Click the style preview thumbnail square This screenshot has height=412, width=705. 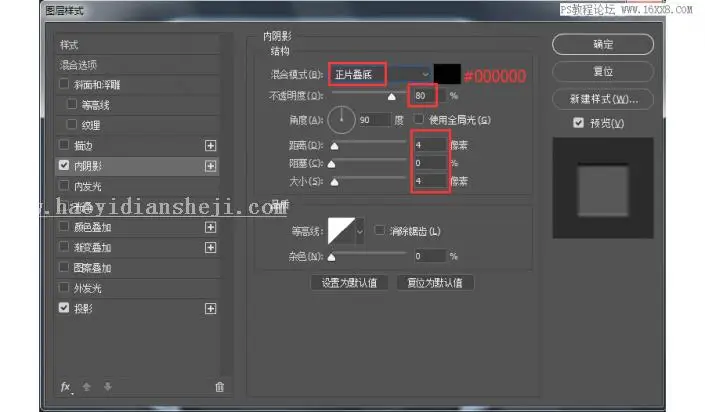point(603,188)
